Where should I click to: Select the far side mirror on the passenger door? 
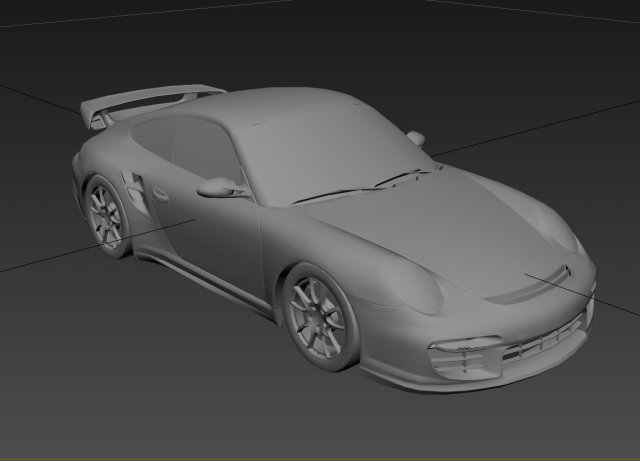tap(415, 139)
